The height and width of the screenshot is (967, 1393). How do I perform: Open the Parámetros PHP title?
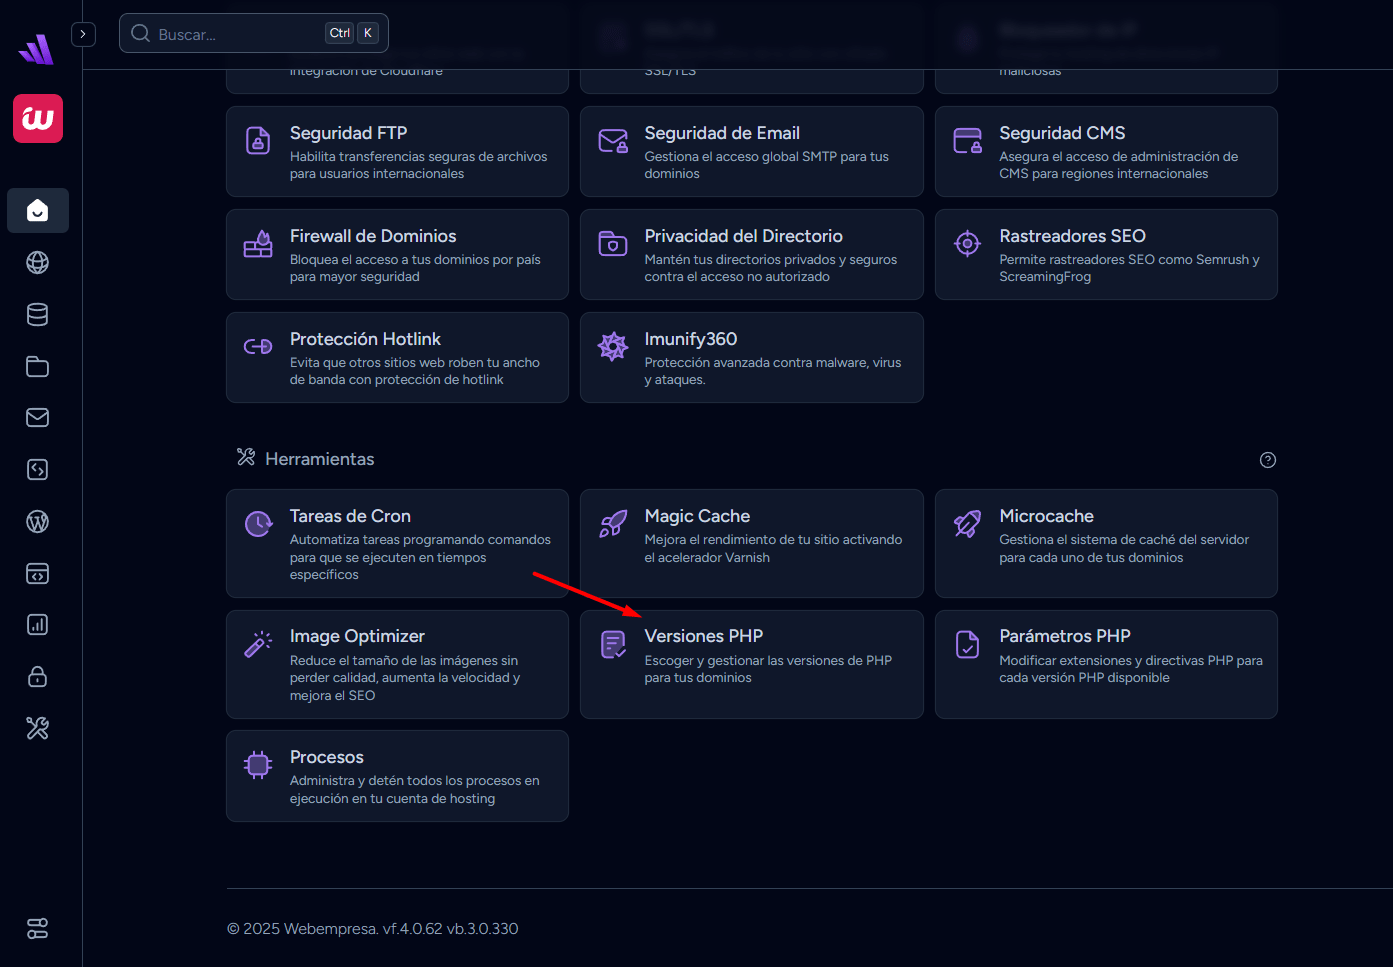coord(1065,636)
